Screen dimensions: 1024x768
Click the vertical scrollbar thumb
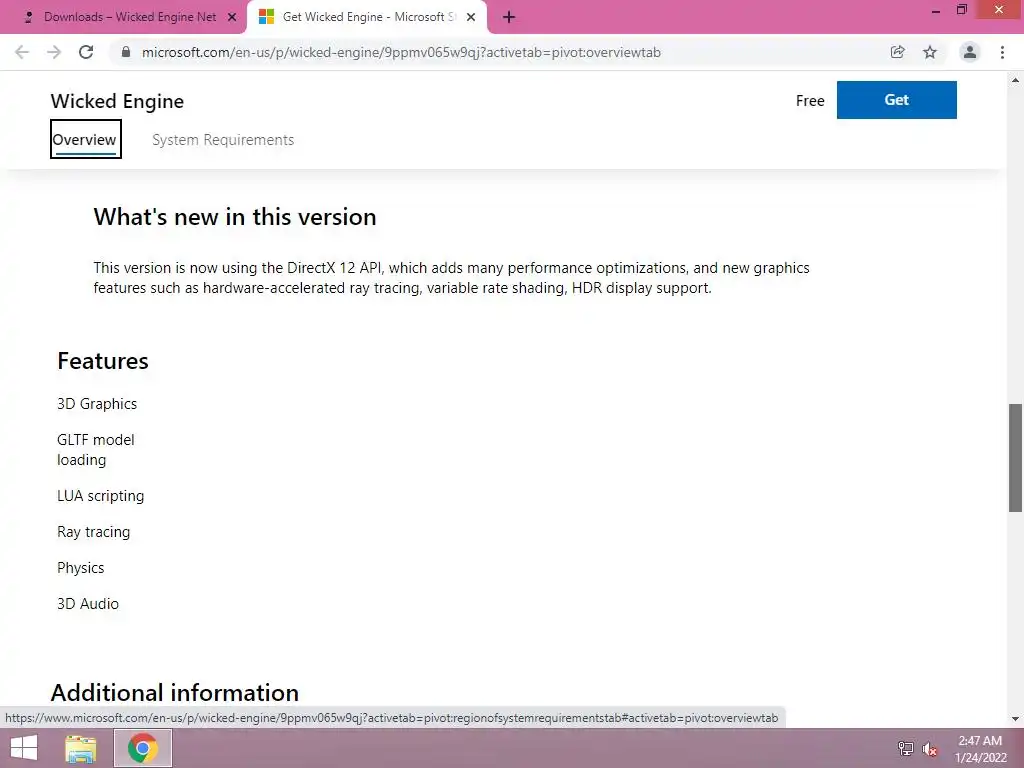(x=1016, y=458)
